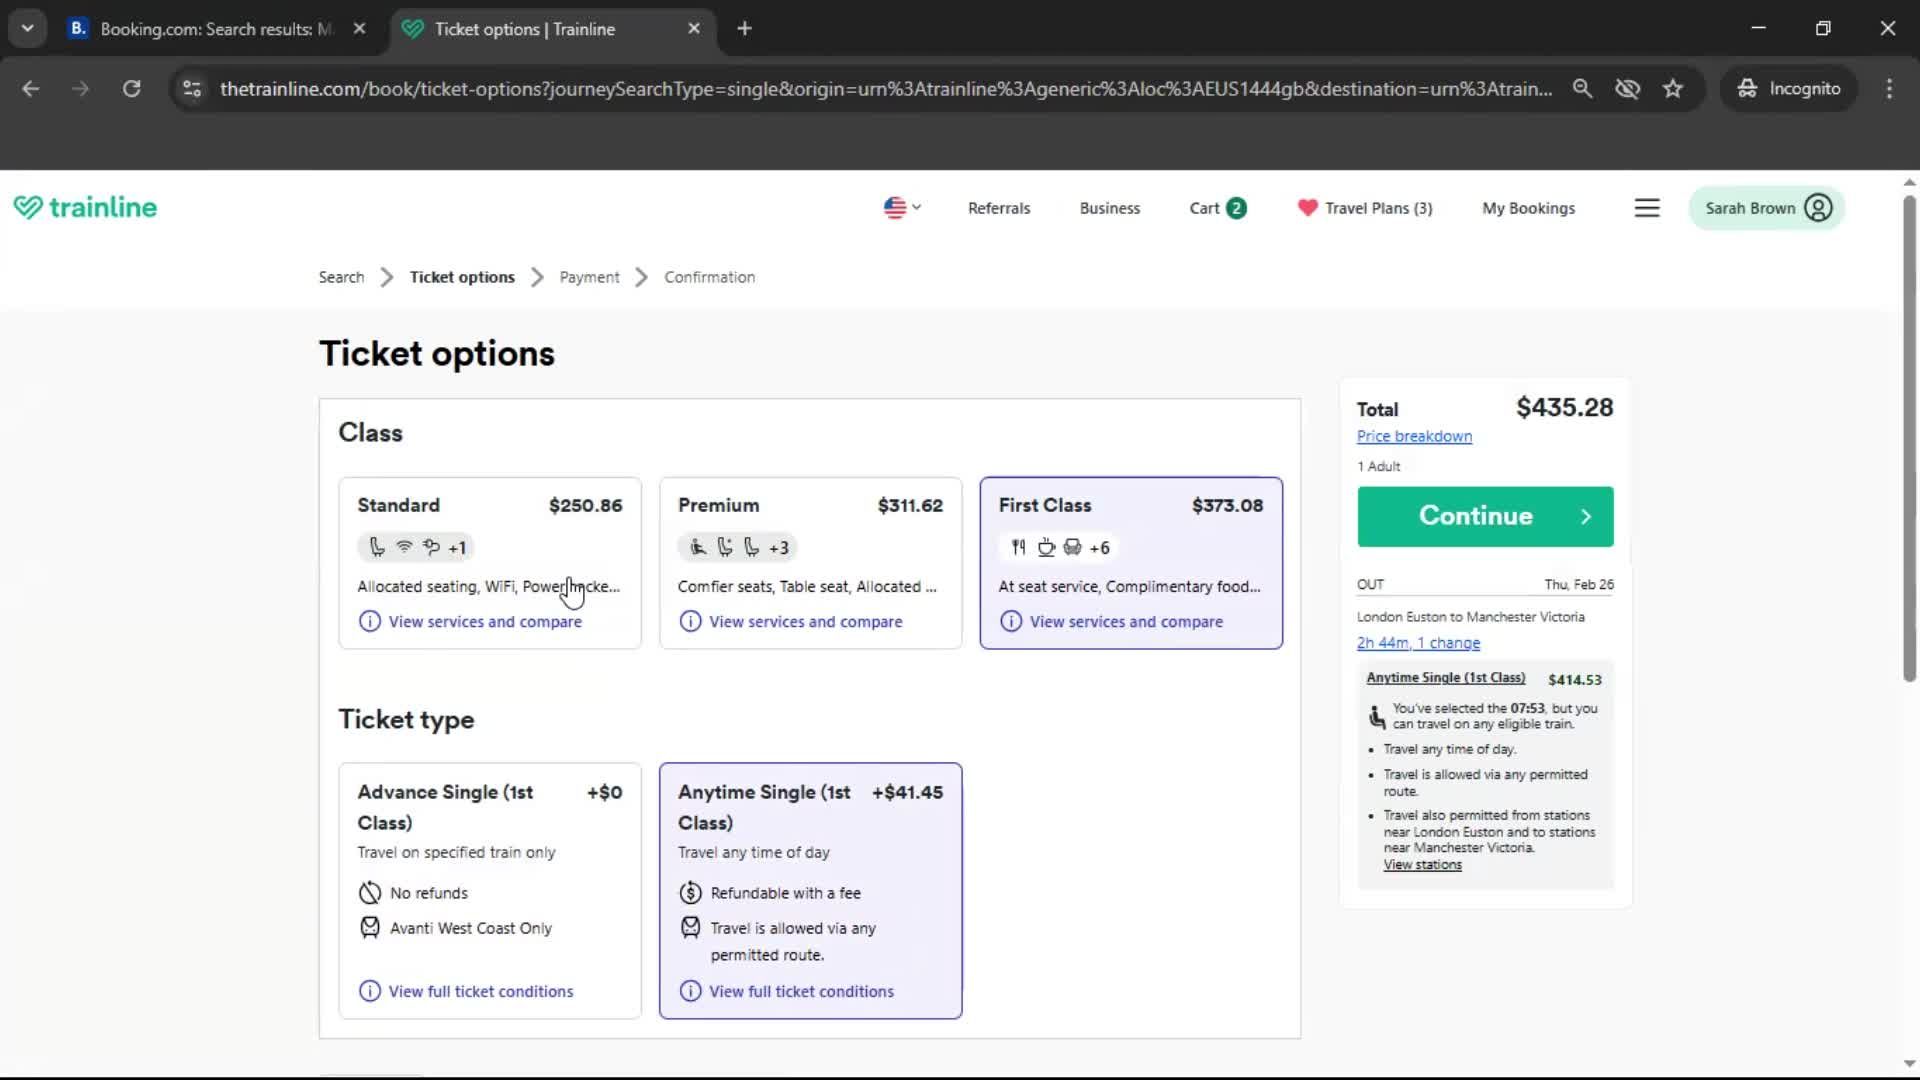Expand the +6 amenities on First Class

1099,547
